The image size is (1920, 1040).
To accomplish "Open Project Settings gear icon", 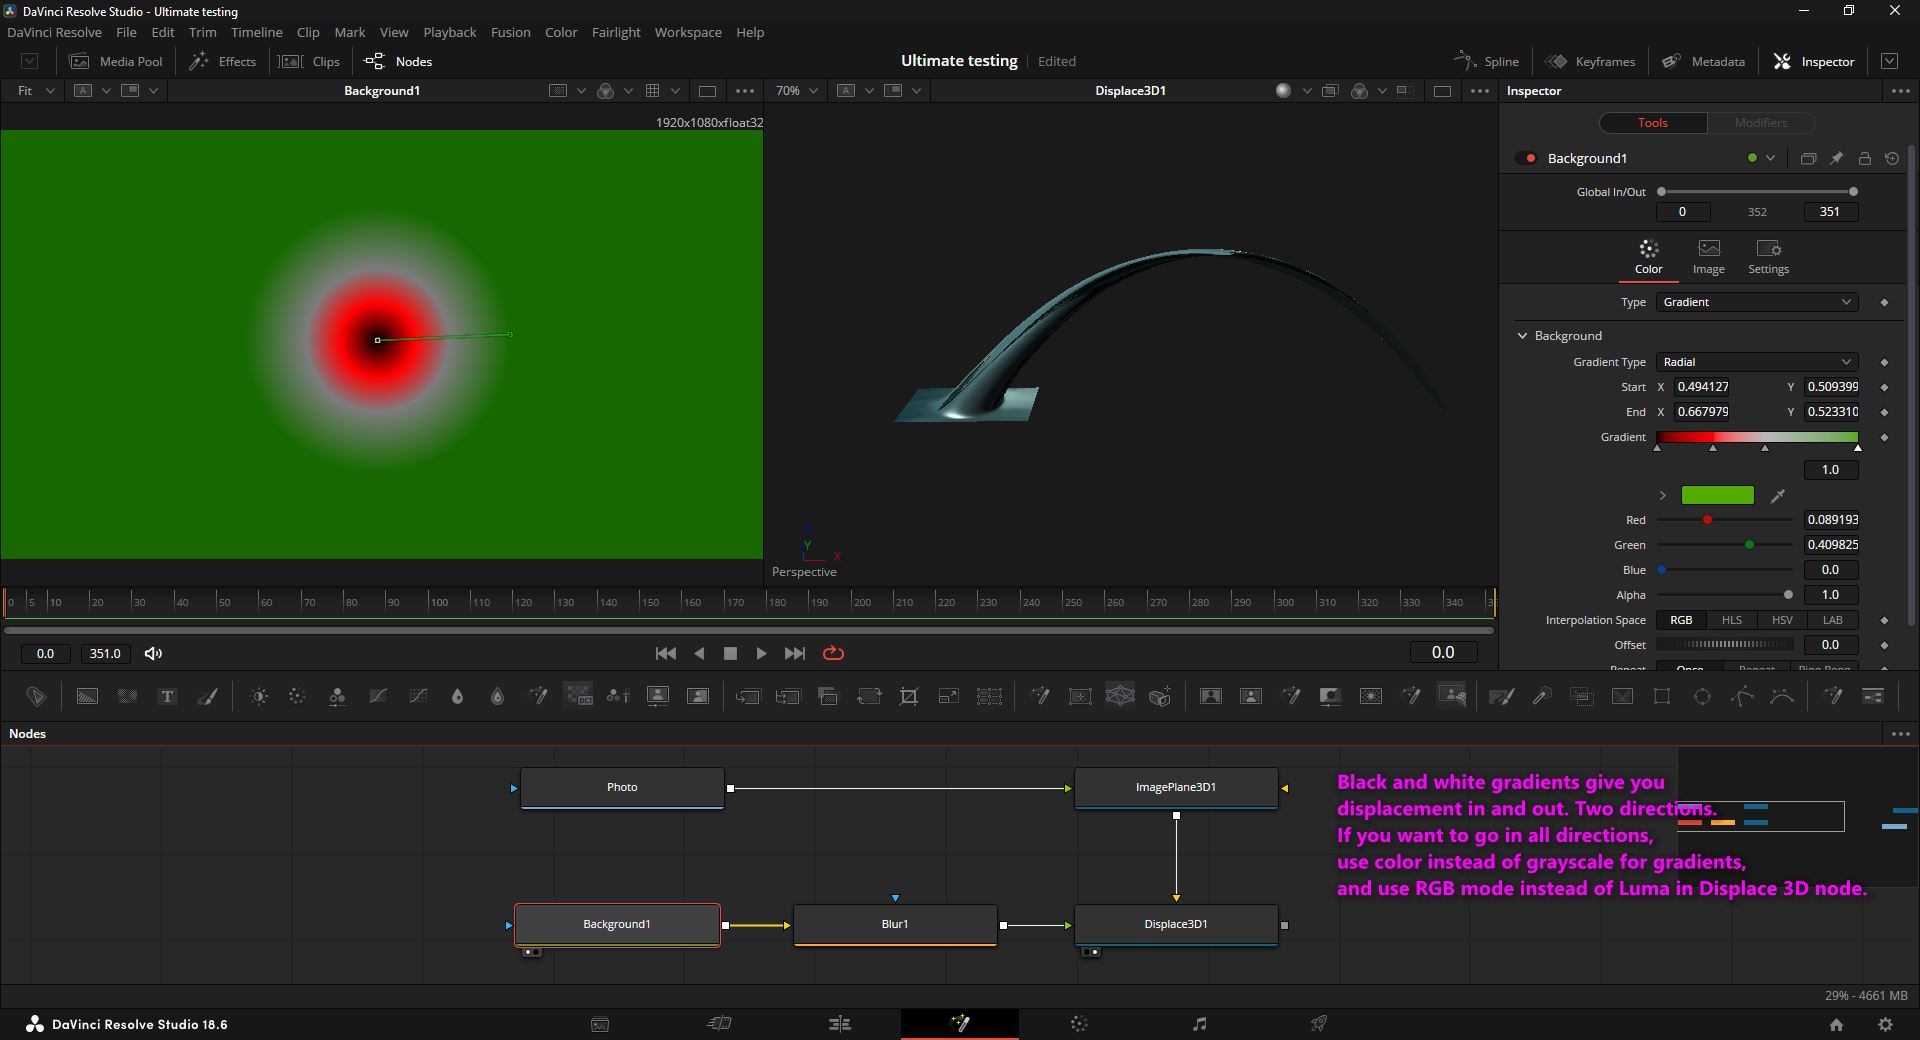I will click(1885, 1024).
